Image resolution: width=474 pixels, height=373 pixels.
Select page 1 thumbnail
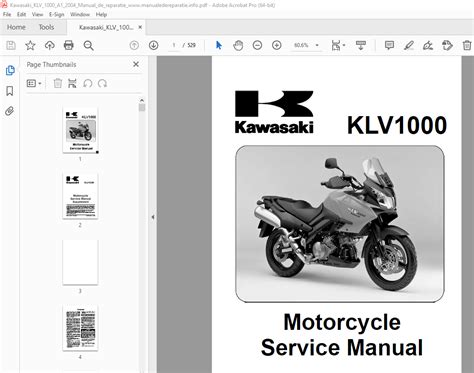[x=80, y=130]
